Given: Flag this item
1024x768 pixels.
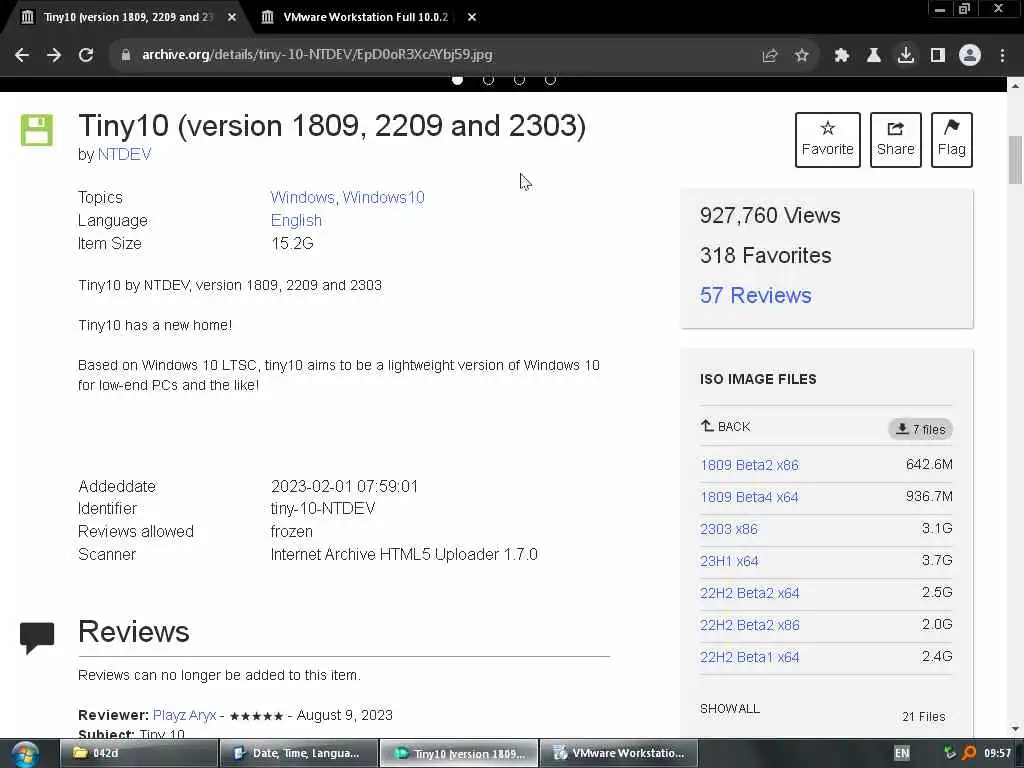Looking at the screenshot, I should pyautogui.click(x=952, y=140).
